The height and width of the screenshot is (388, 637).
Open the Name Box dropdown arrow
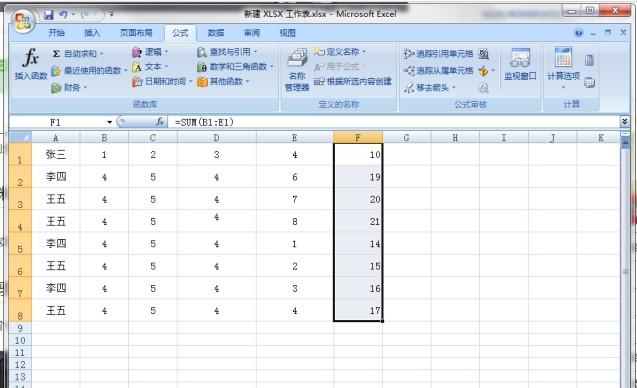(x=109, y=122)
